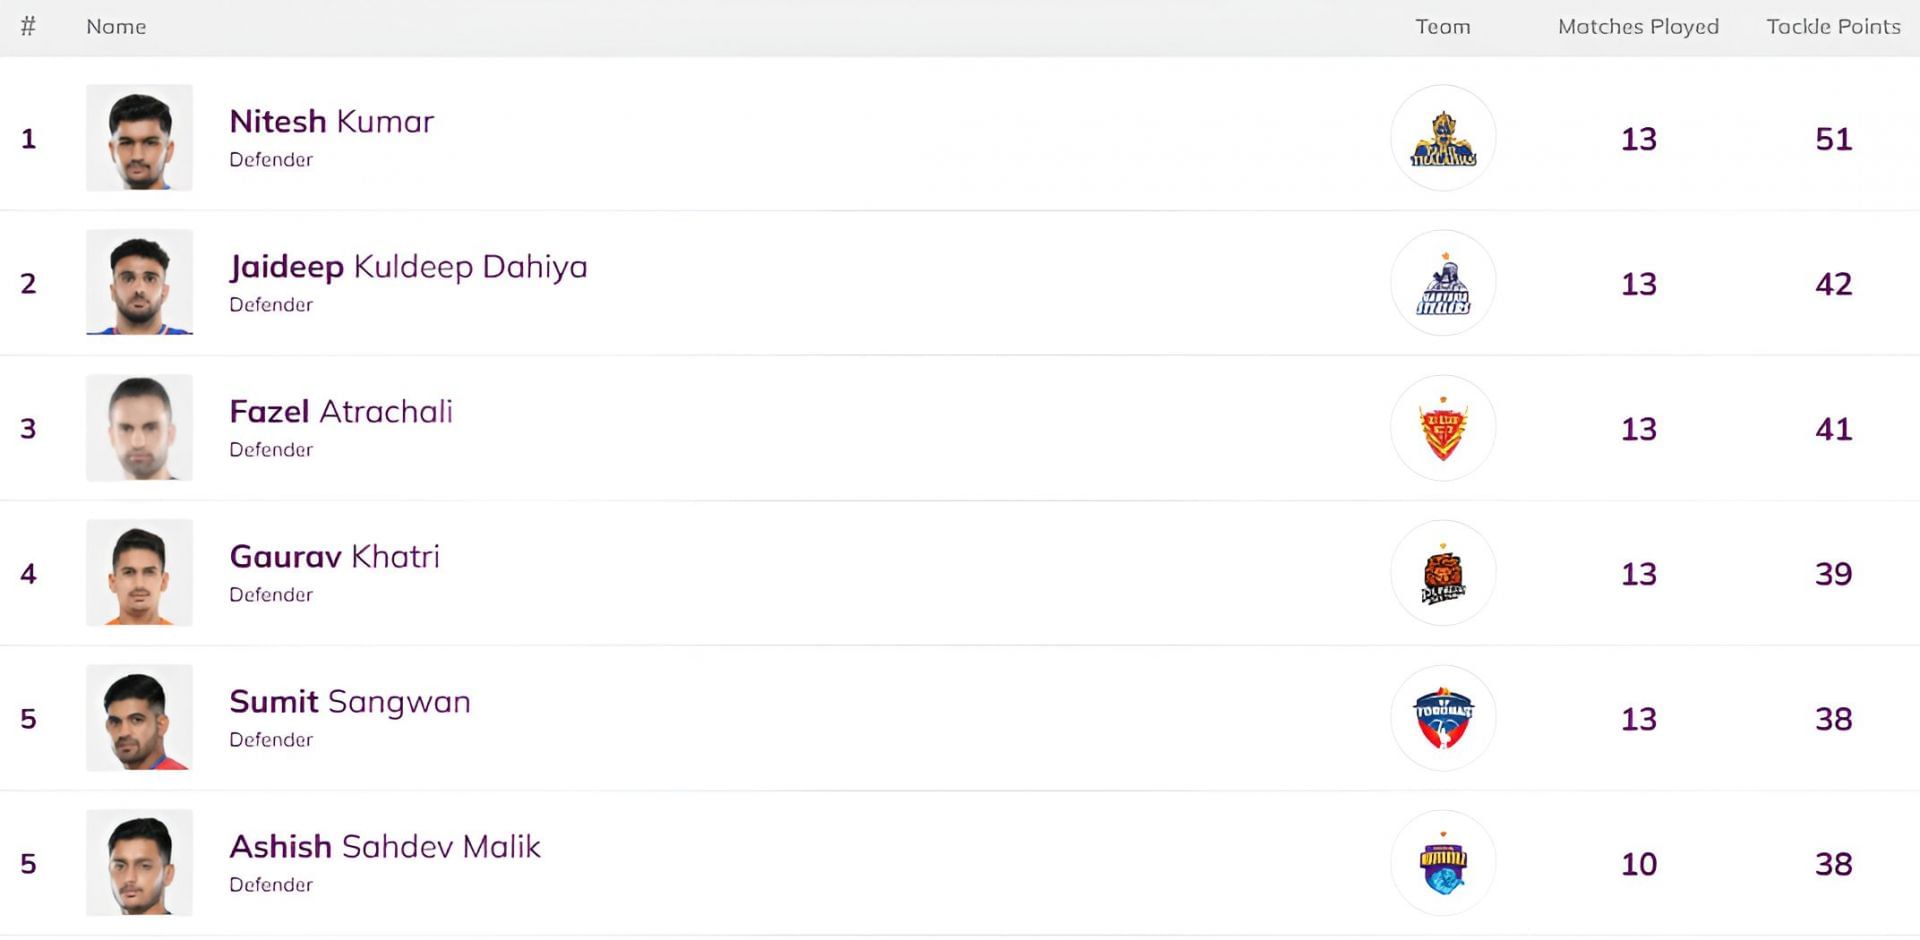
Task: Open Nitesh Kumar's profile link
Action: coord(331,122)
